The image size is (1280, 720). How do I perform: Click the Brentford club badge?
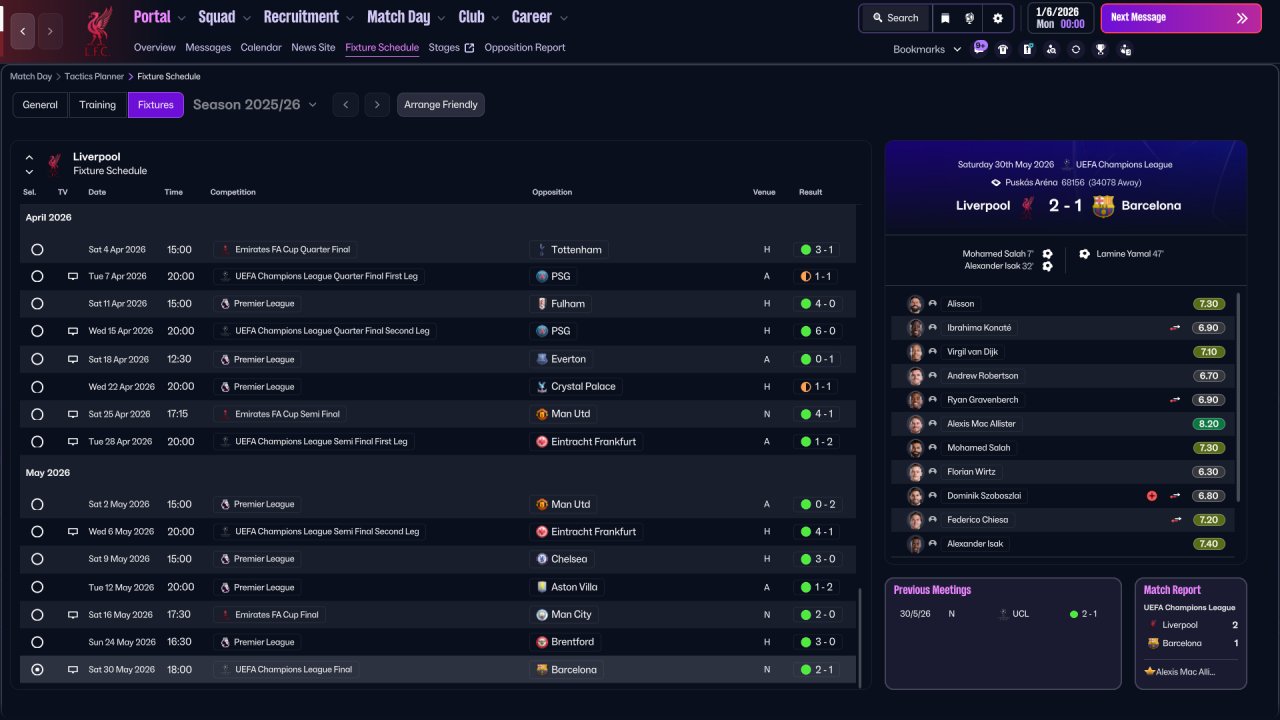tap(542, 642)
